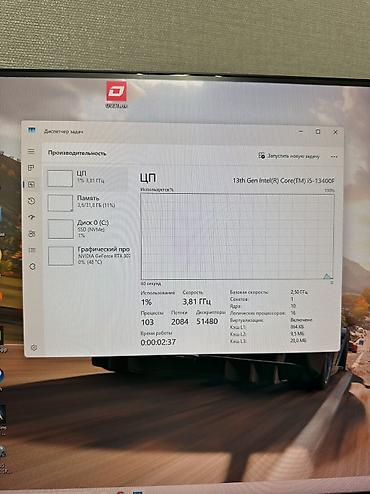370x494 pixels.
Task: Click the usage value '1%'
Action: (x=146, y=302)
